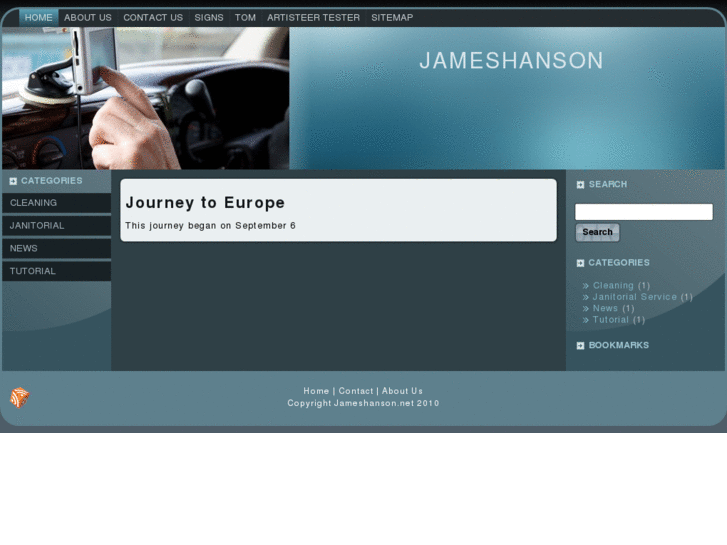The width and height of the screenshot is (727, 545).
Task: Click the footer Contact link
Action: click(356, 391)
